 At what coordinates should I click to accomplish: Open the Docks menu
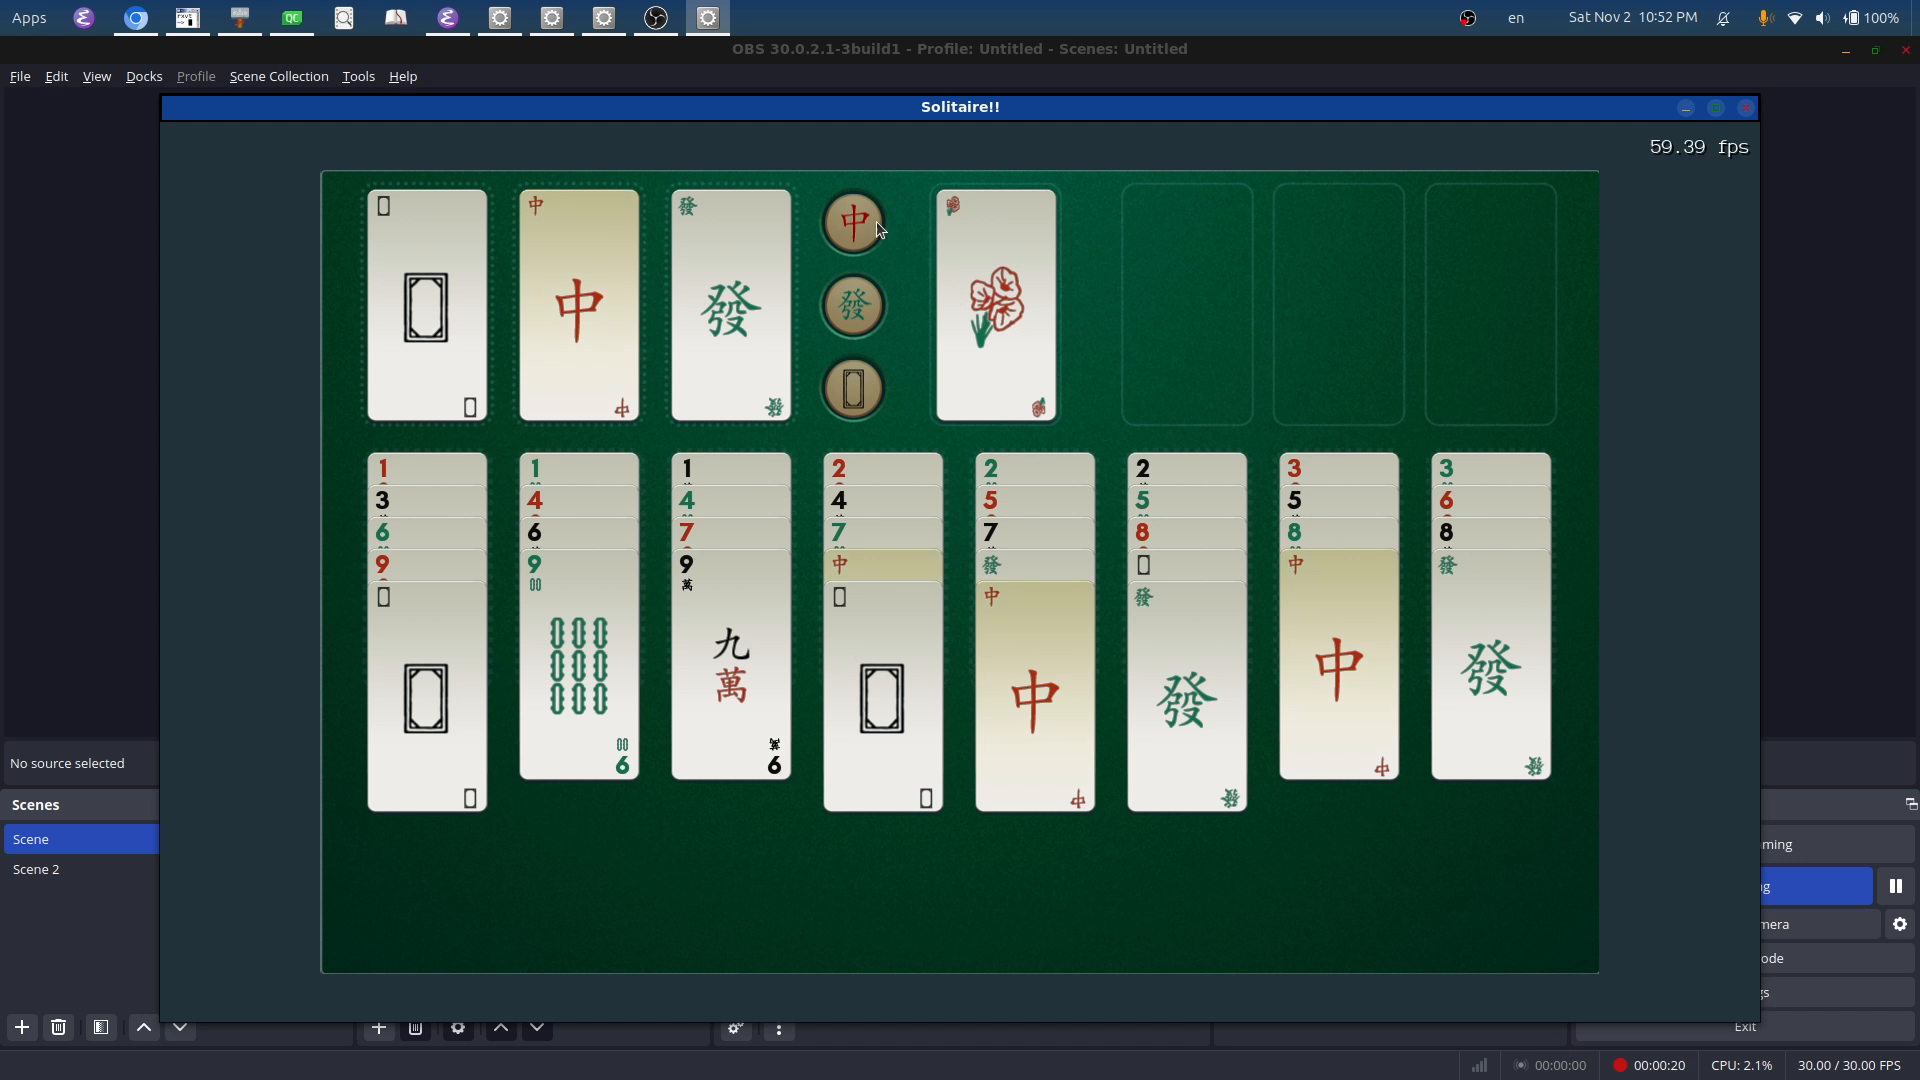coord(144,76)
